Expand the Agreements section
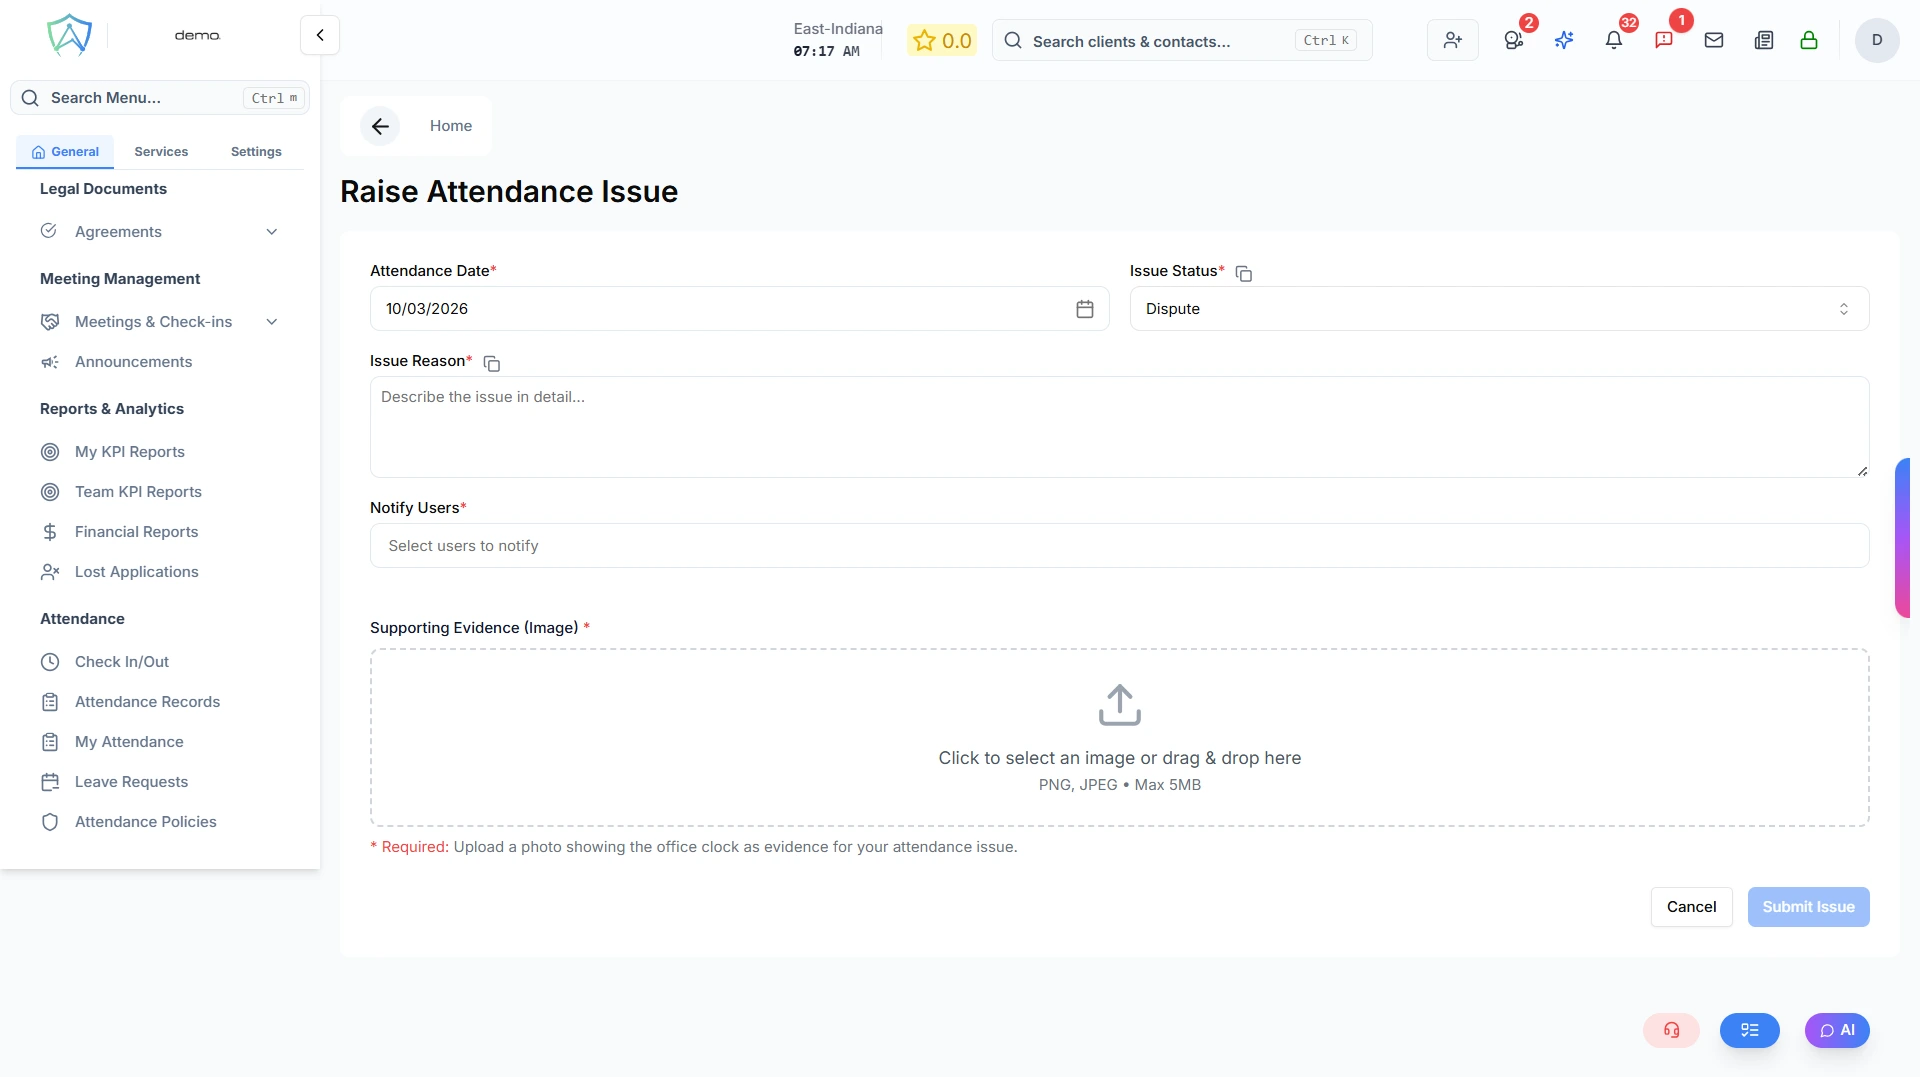Screen dimensions: 1920x1077 click(x=271, y=231)
